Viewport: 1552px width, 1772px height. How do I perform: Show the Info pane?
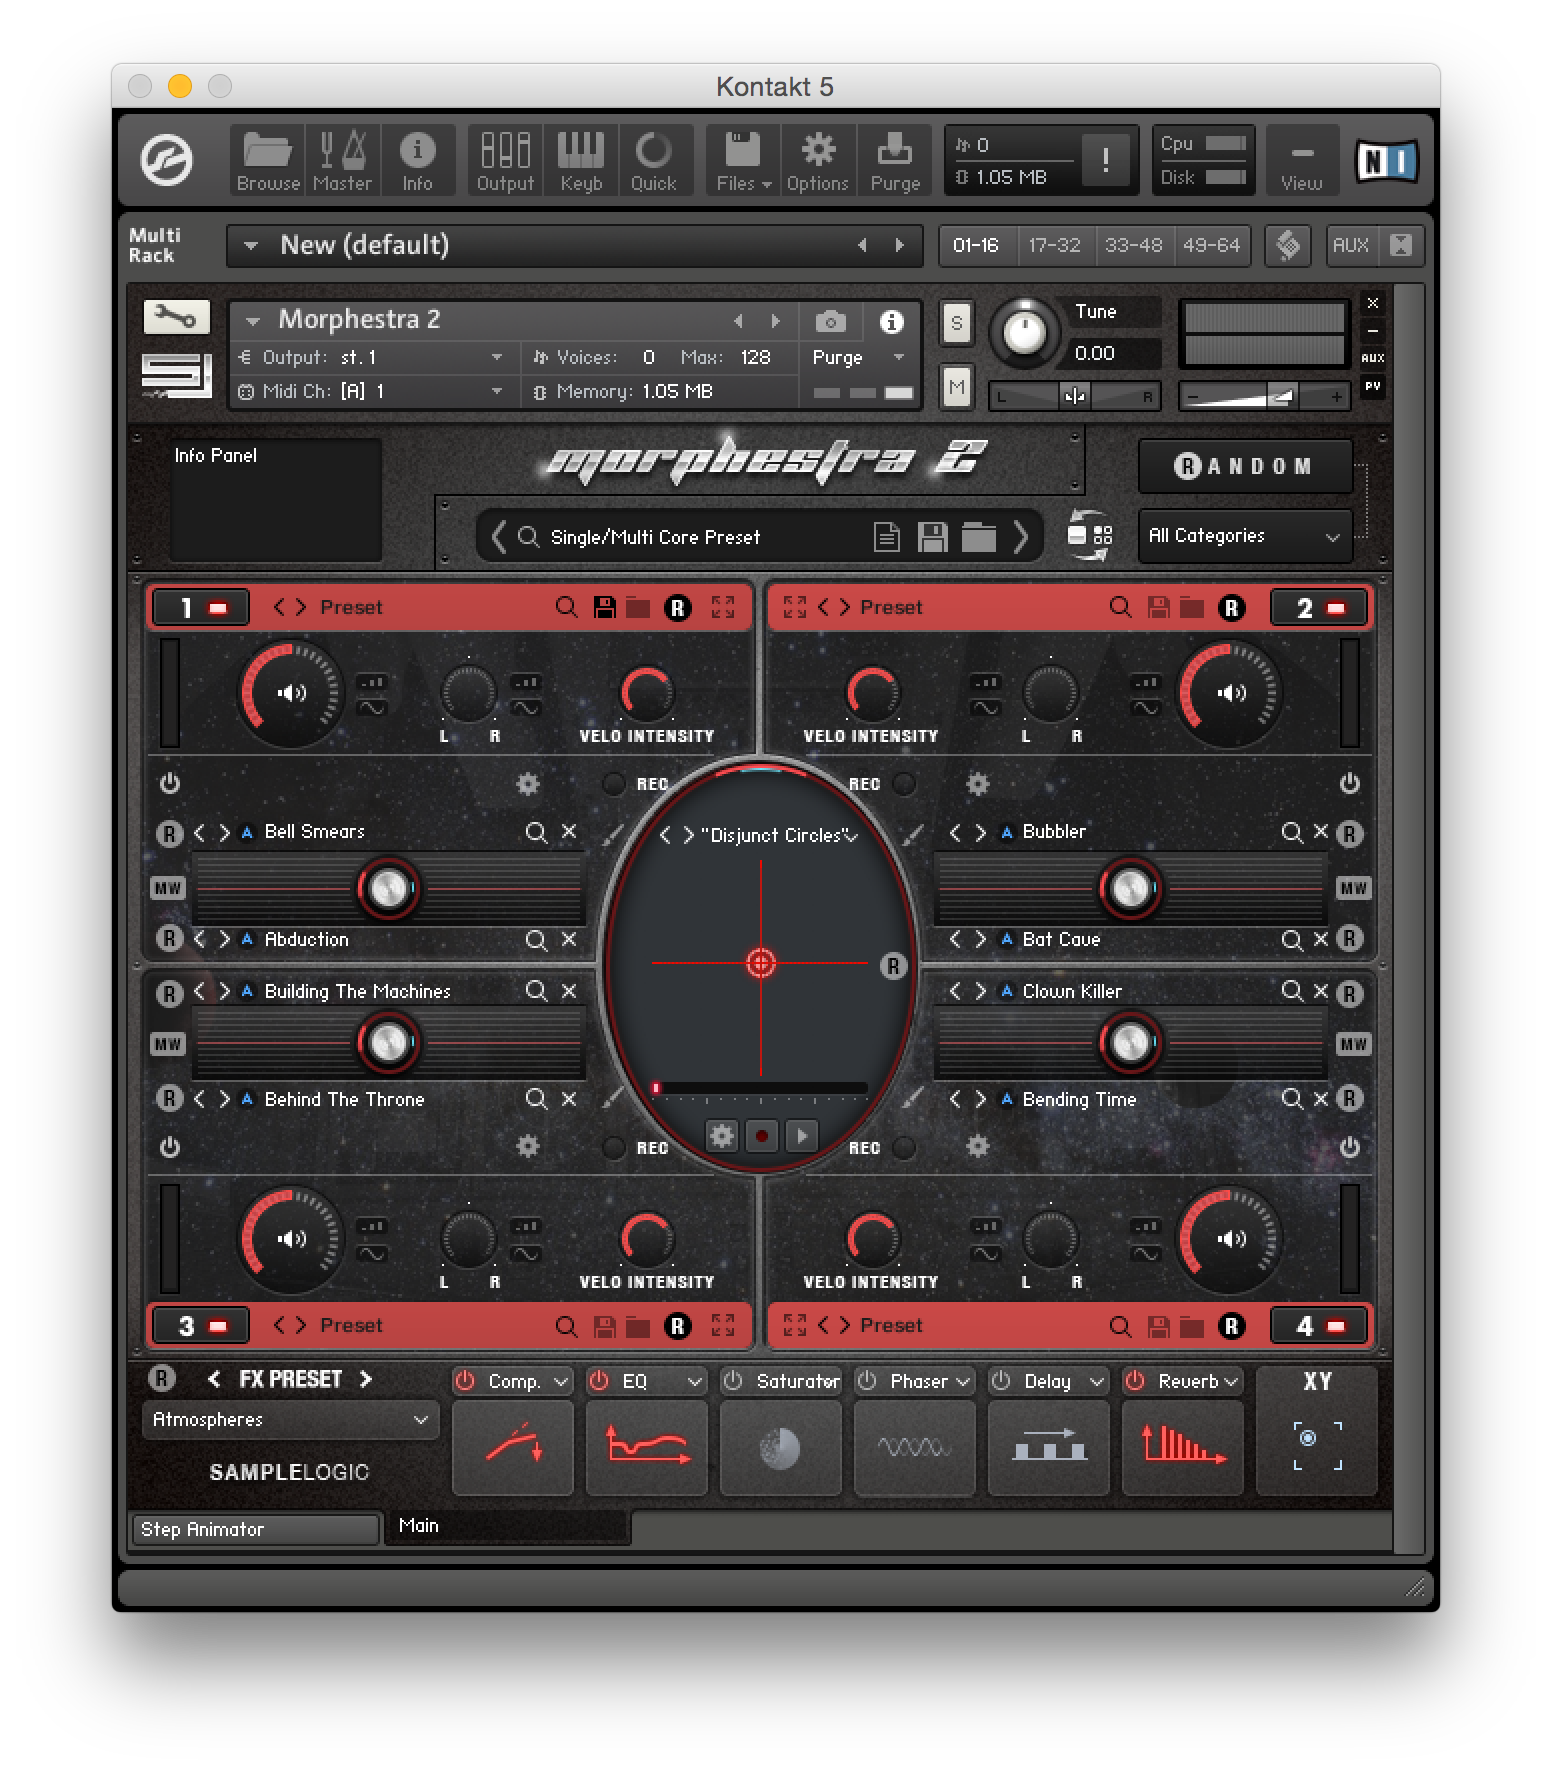(x=417, y=160)
